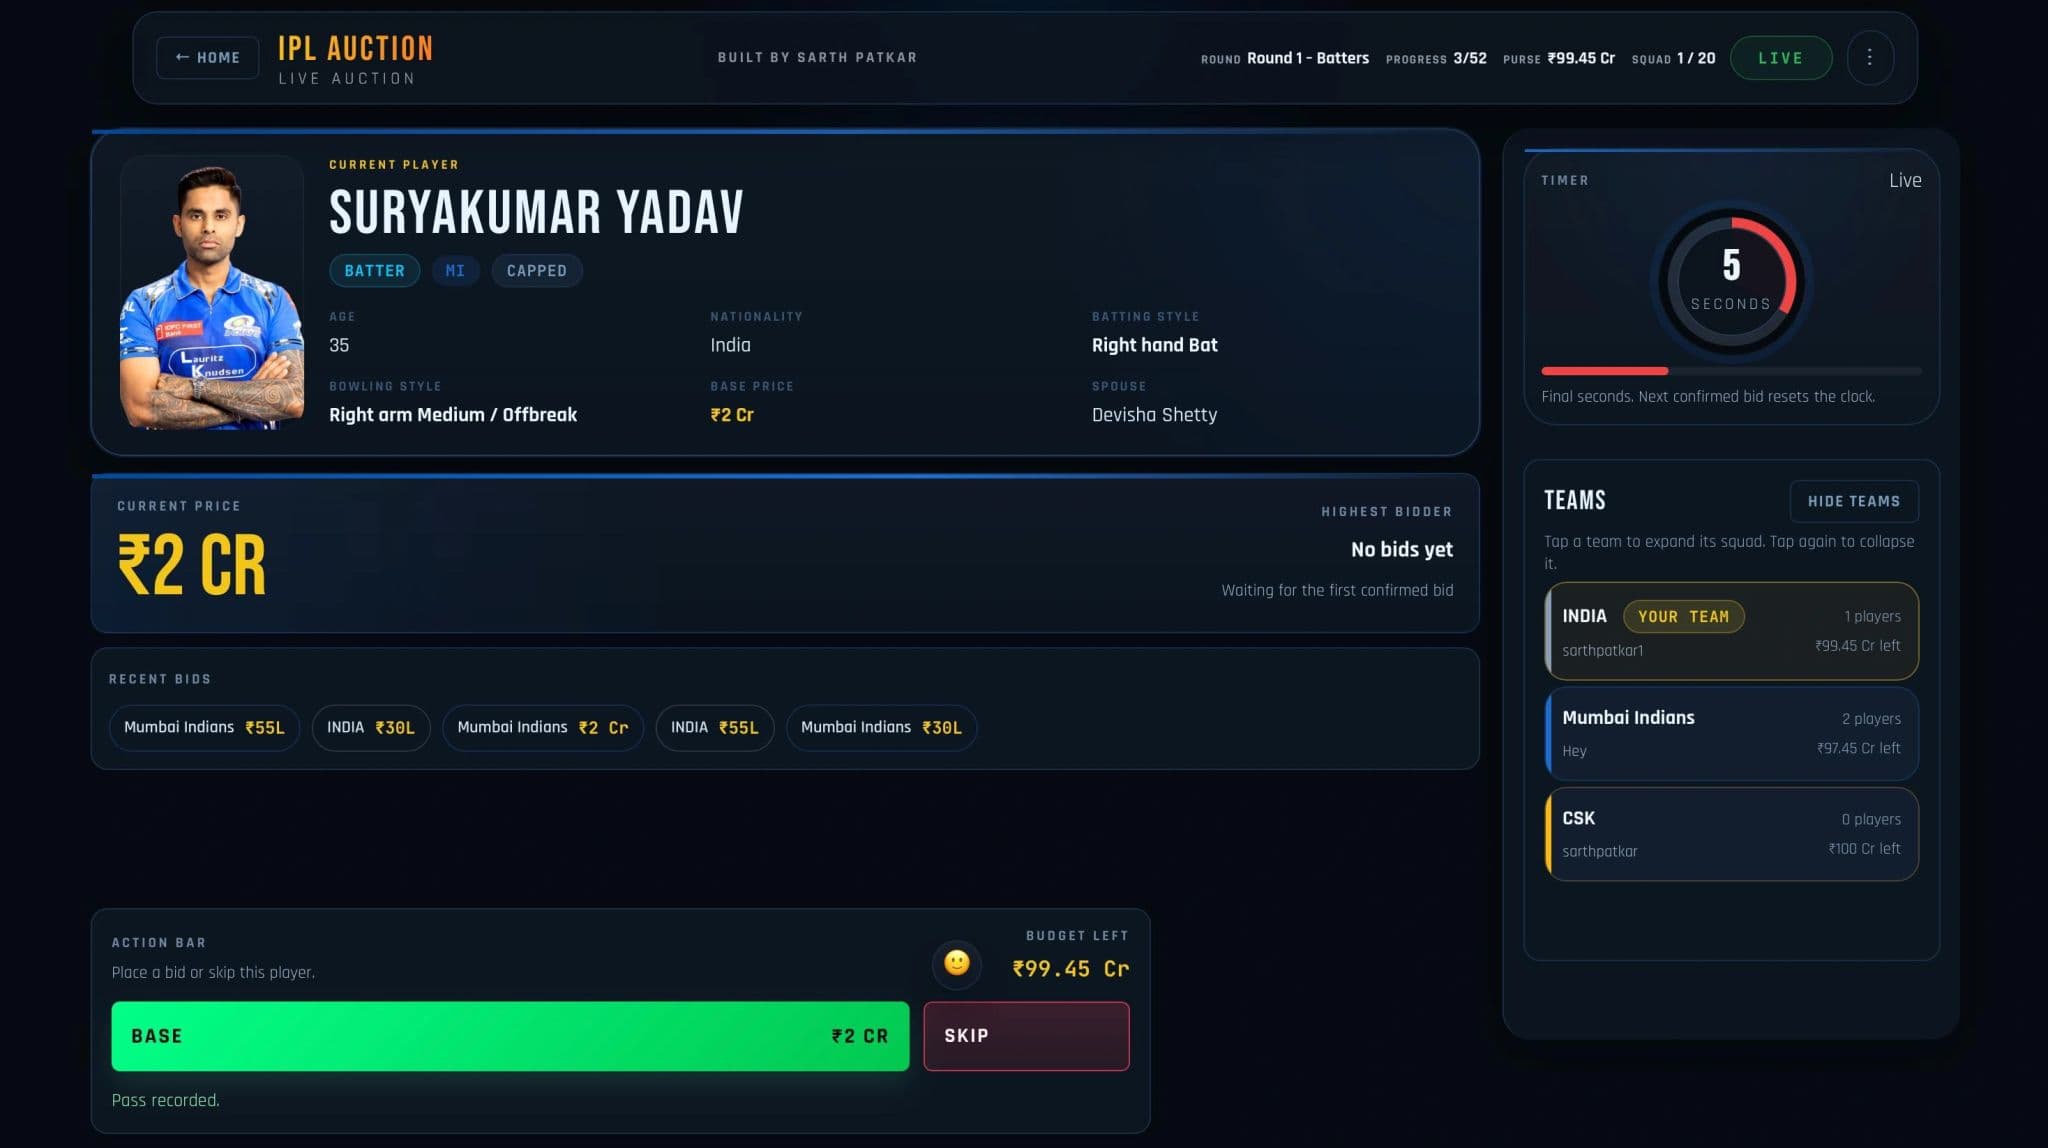
Task: Go back using the Home button
Action: click(x=208, y=57)
